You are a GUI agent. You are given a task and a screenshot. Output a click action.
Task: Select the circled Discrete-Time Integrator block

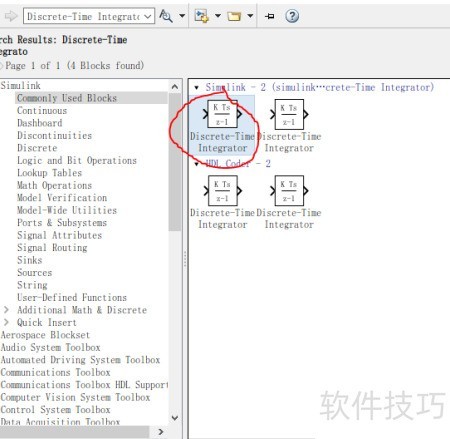[222, 126]
